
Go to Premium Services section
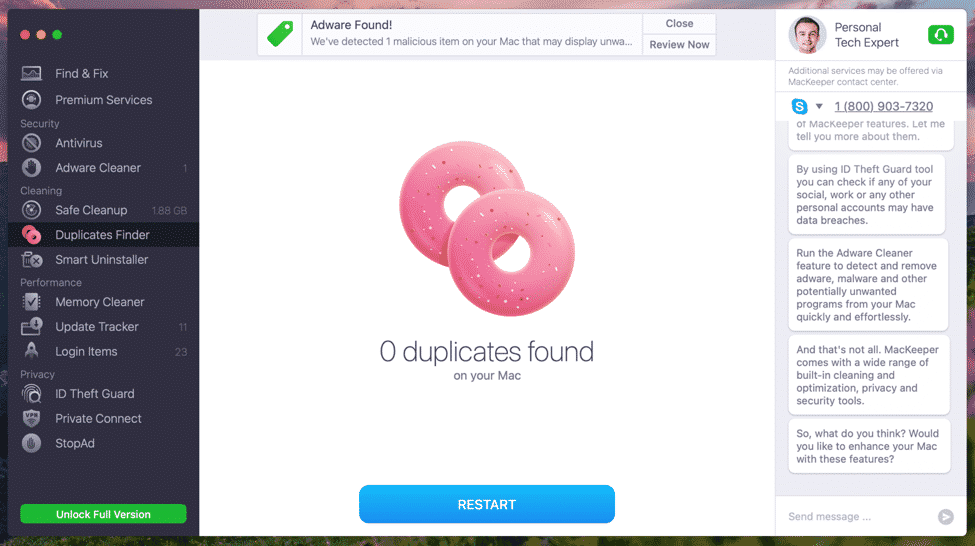click(x=103, y=99)
